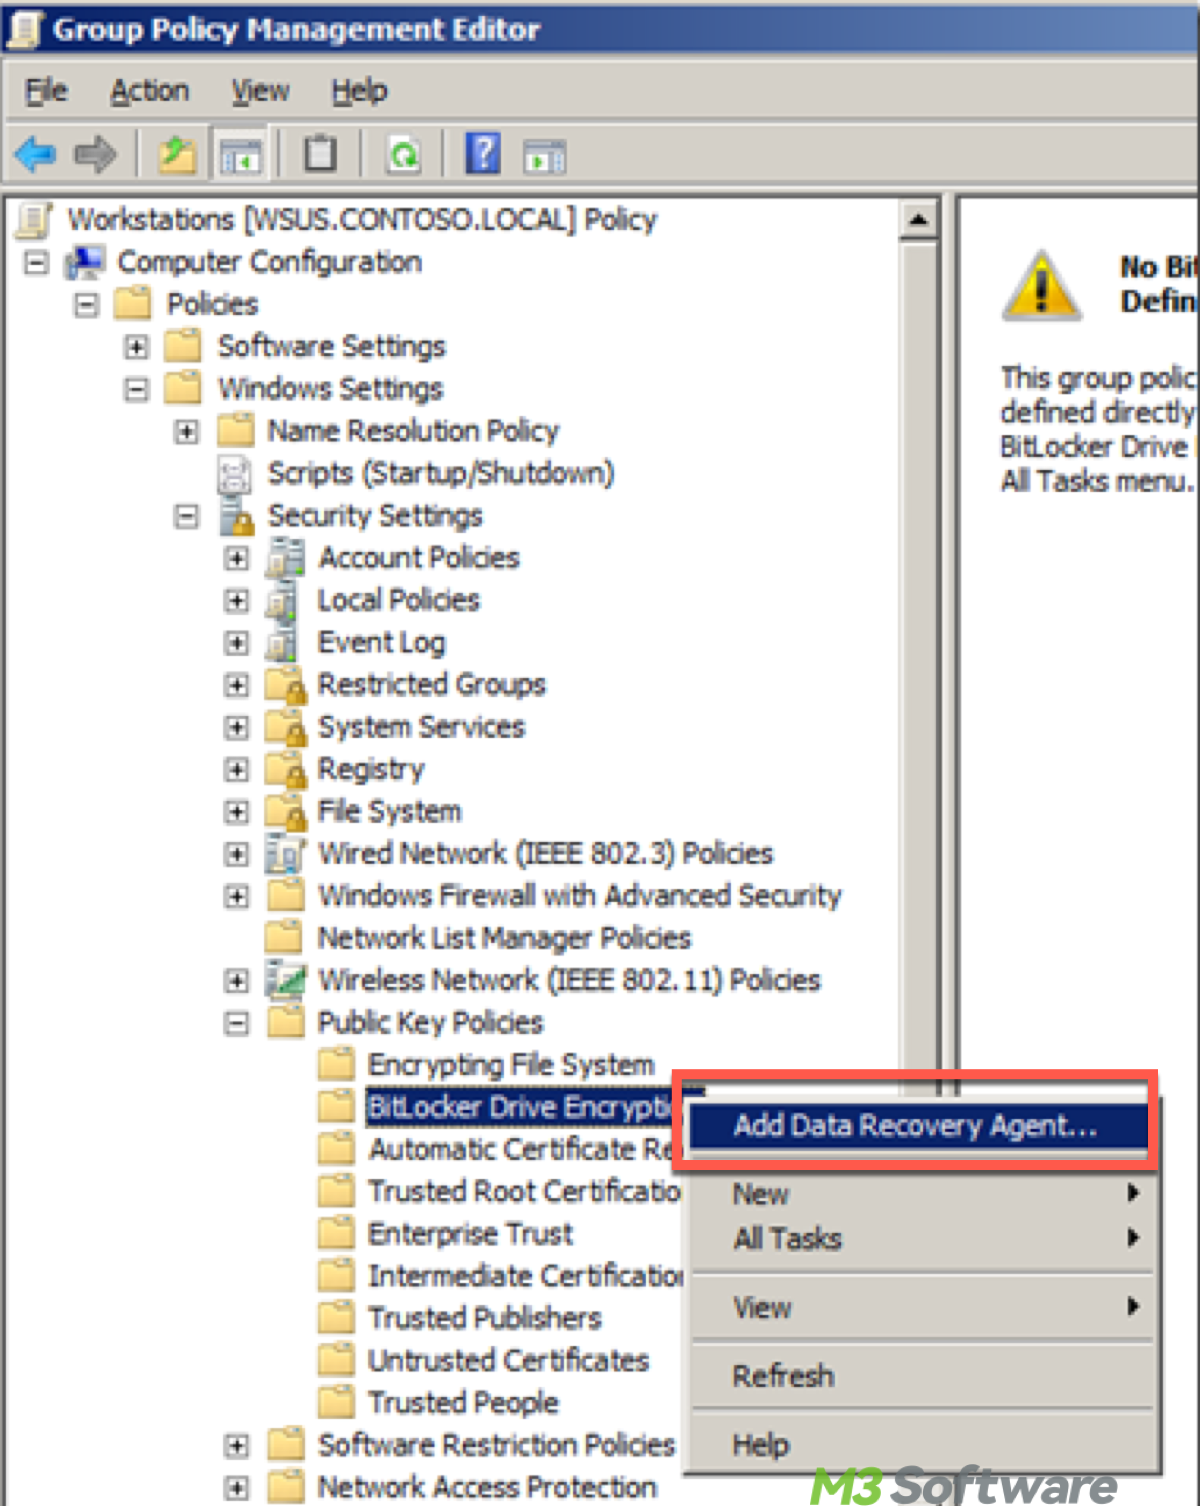Screen dimensions: 1200x1506
Task: Click the blue Help question mark icon
Action: click(x=483, y=154)
